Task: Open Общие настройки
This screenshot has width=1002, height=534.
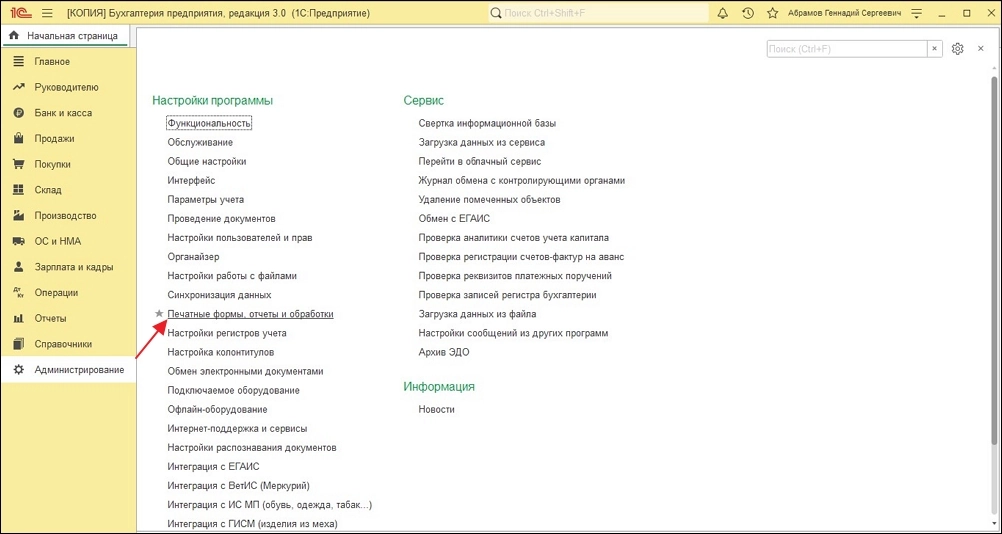Action: pos(206,162)
